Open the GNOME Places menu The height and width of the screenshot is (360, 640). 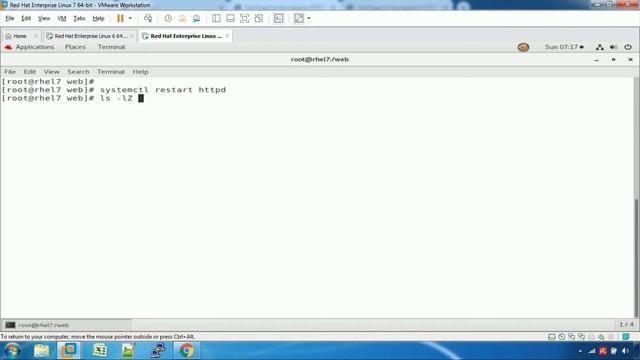pos(75,47)
